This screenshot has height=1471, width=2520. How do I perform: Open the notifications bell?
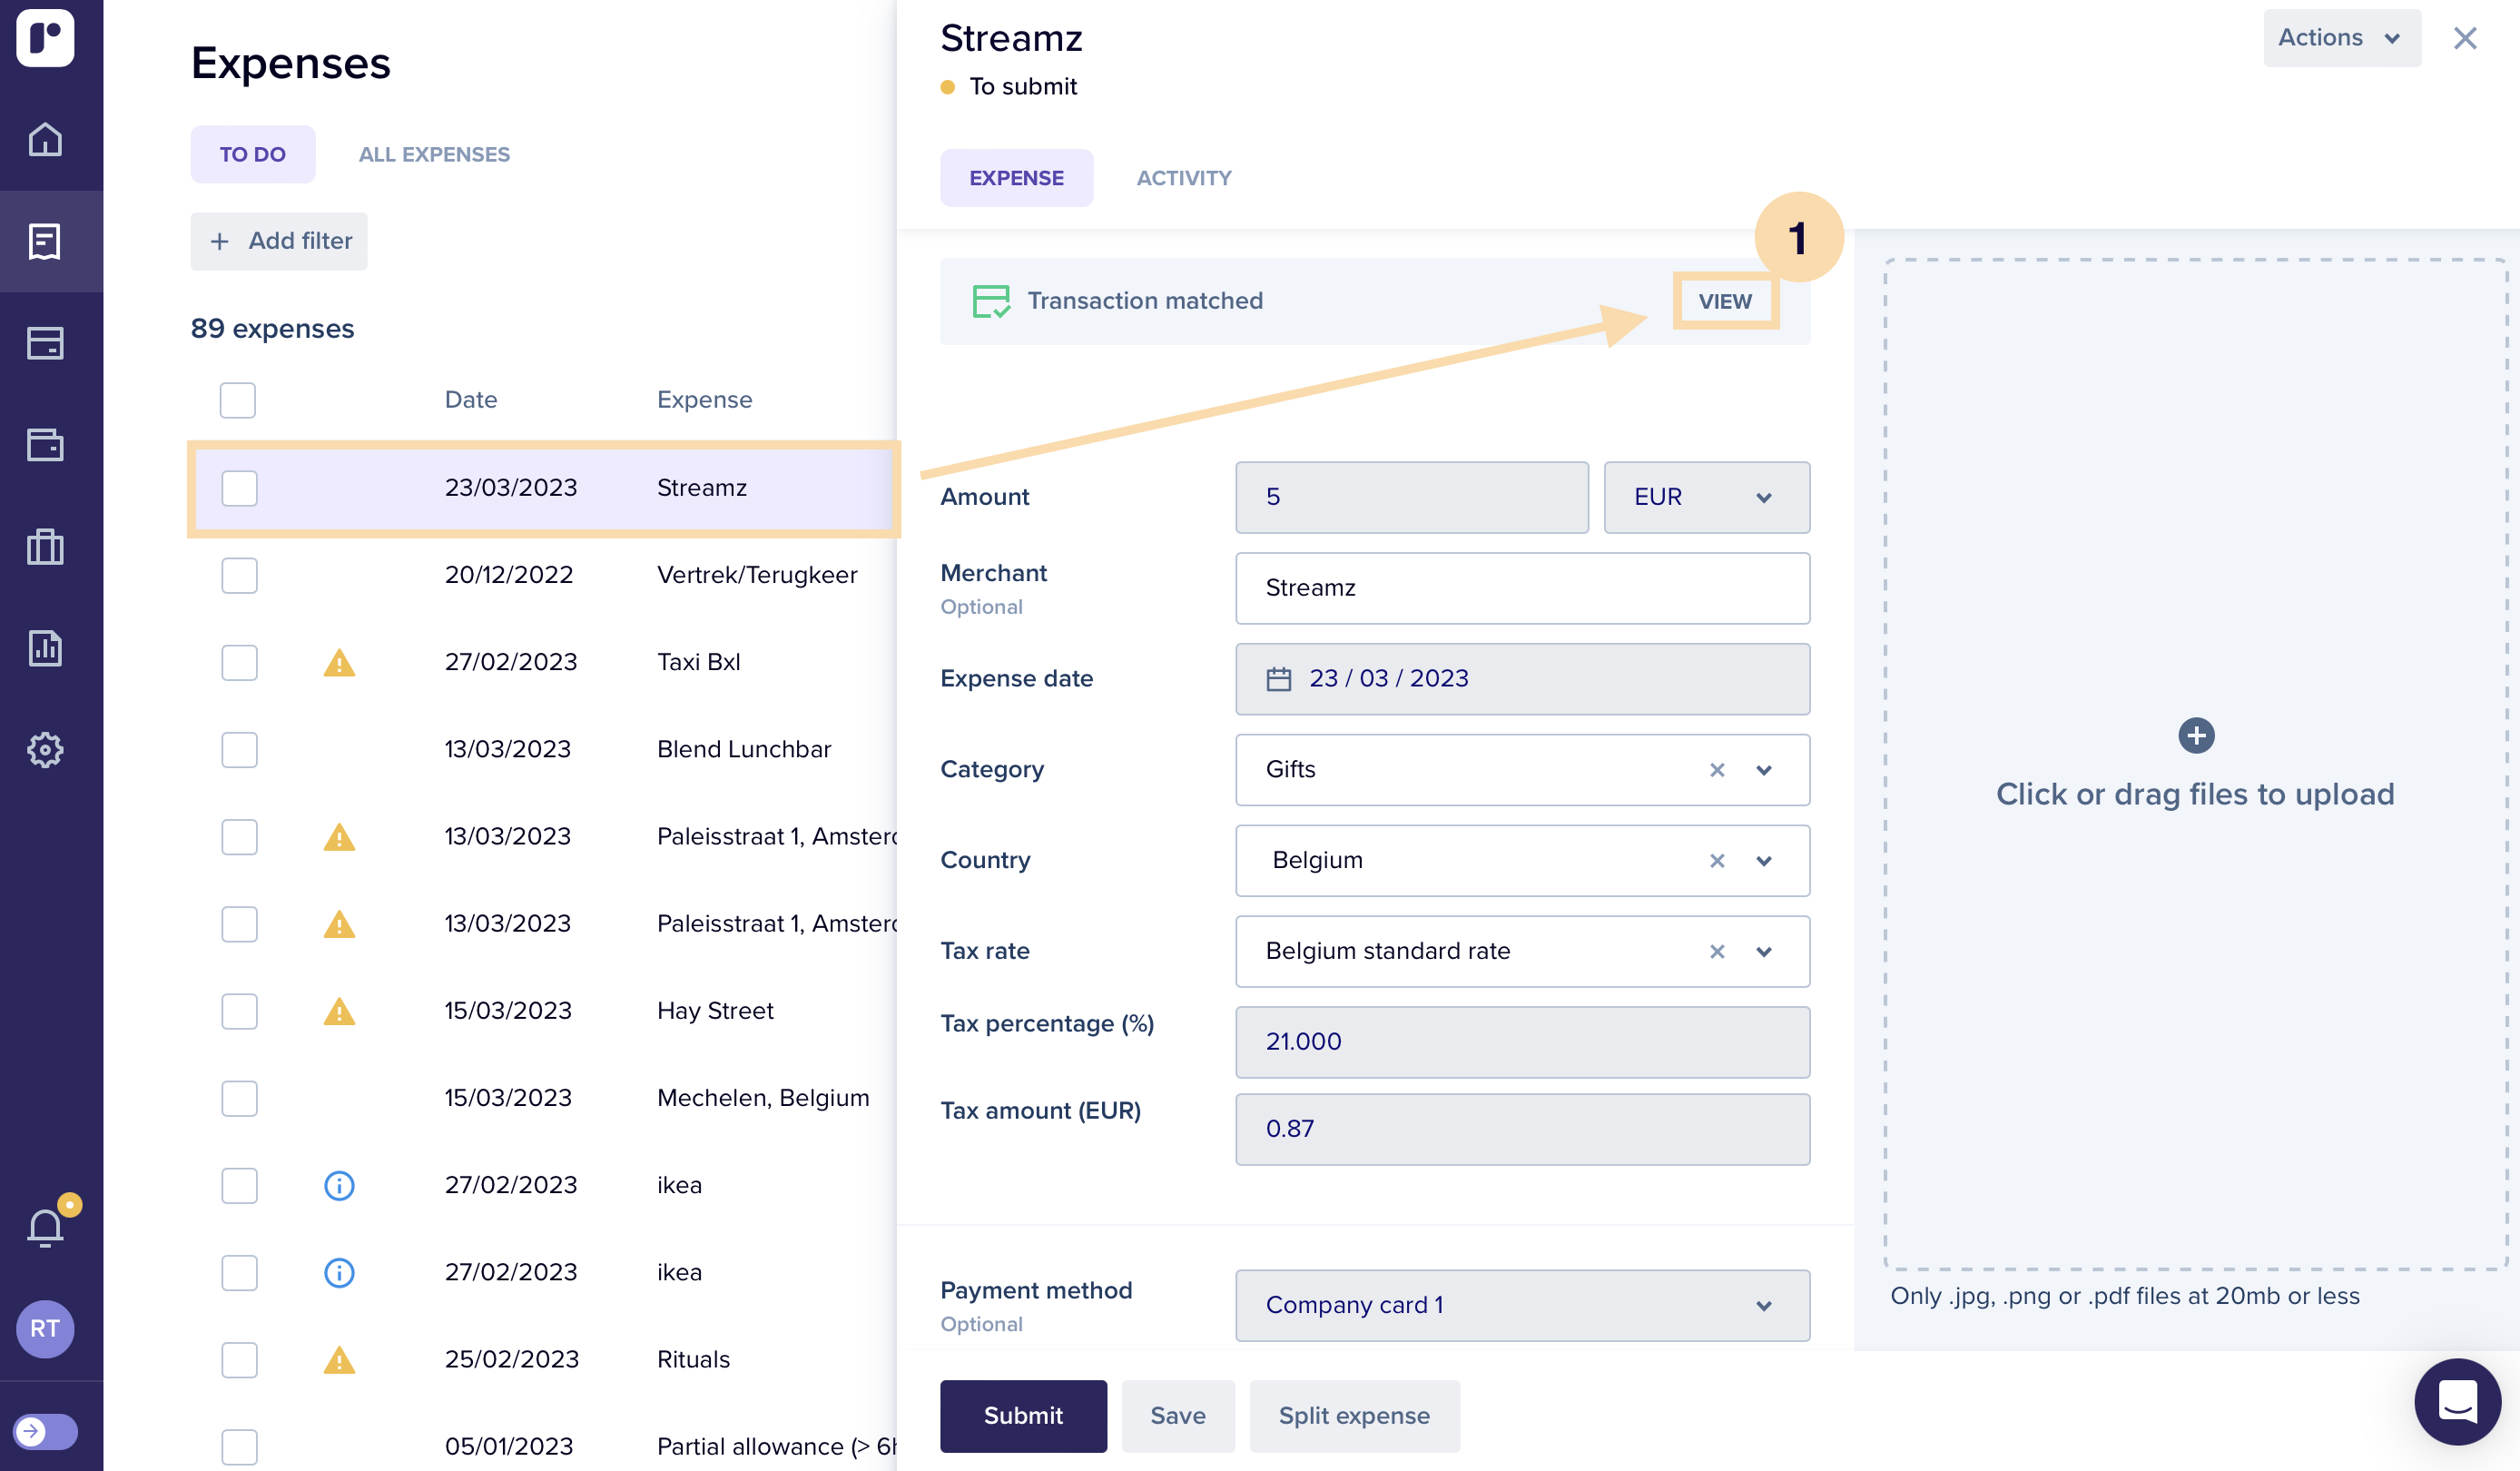(45, 1227)
